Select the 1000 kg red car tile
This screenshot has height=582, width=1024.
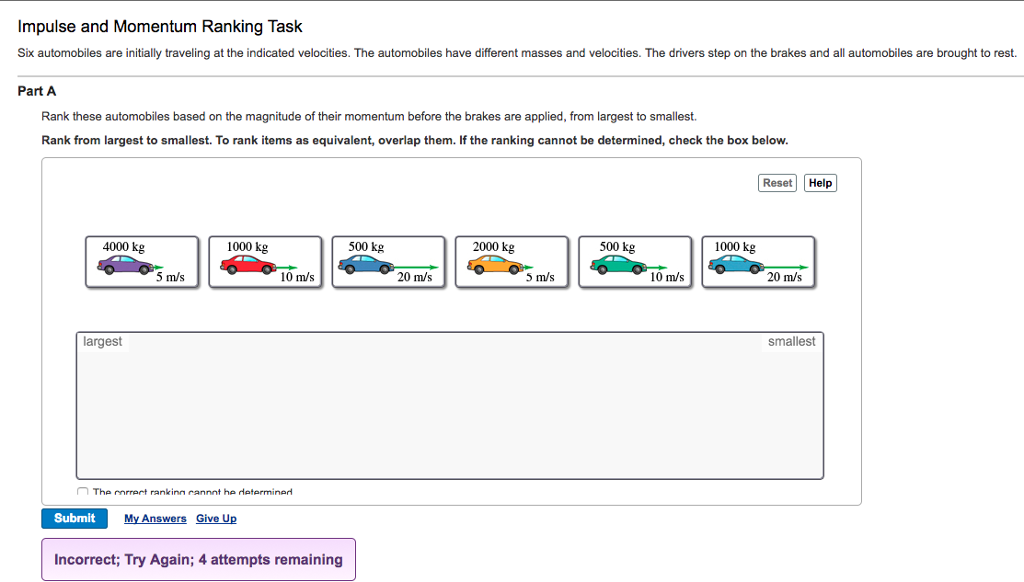click(x=265, y=261)
